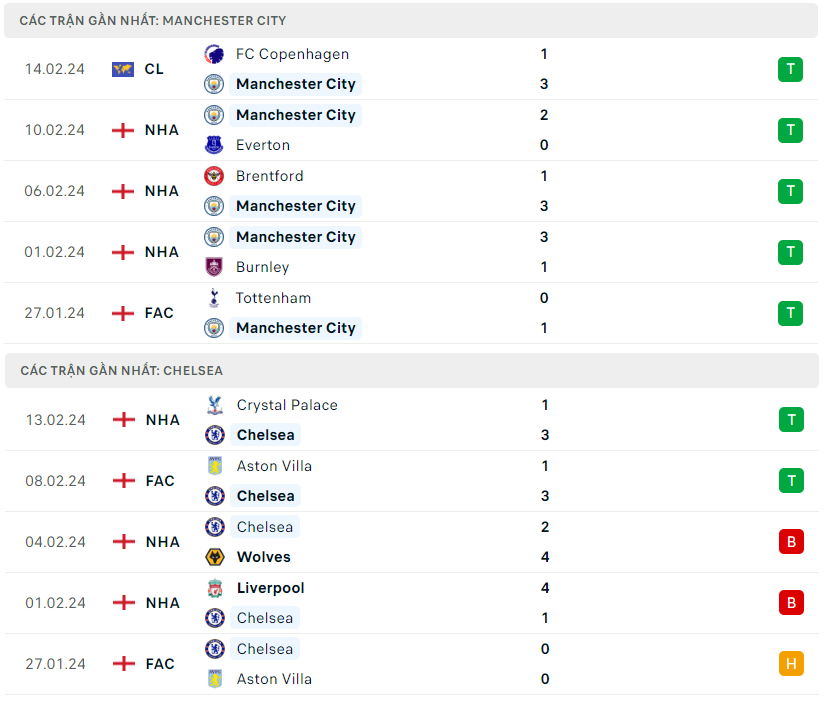Click the Liverpool club crest
This screenshot has height=701, width=824.
215,588
